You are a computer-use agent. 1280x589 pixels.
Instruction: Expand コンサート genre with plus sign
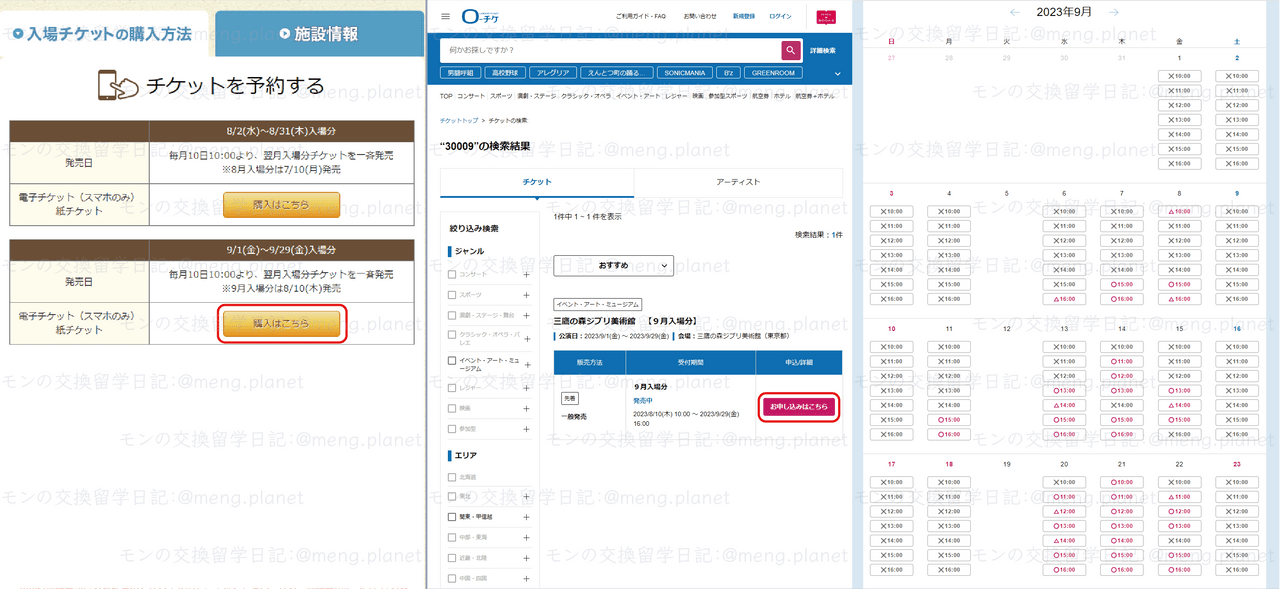point(526,274)
